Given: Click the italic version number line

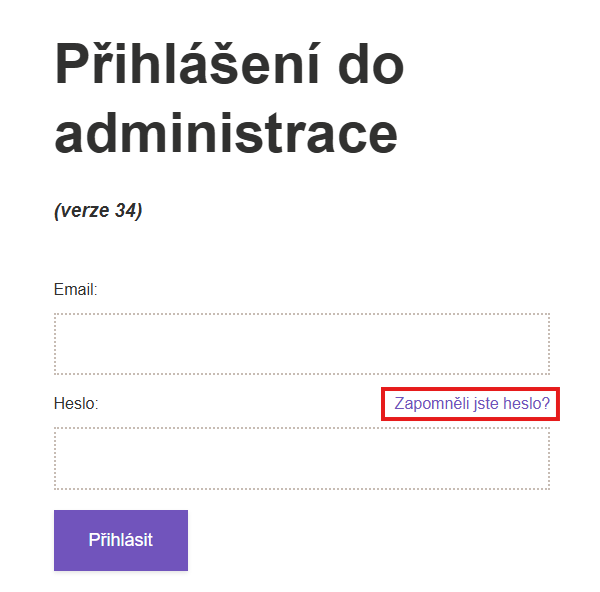Looking at the screenshot, I should (97, 211).
